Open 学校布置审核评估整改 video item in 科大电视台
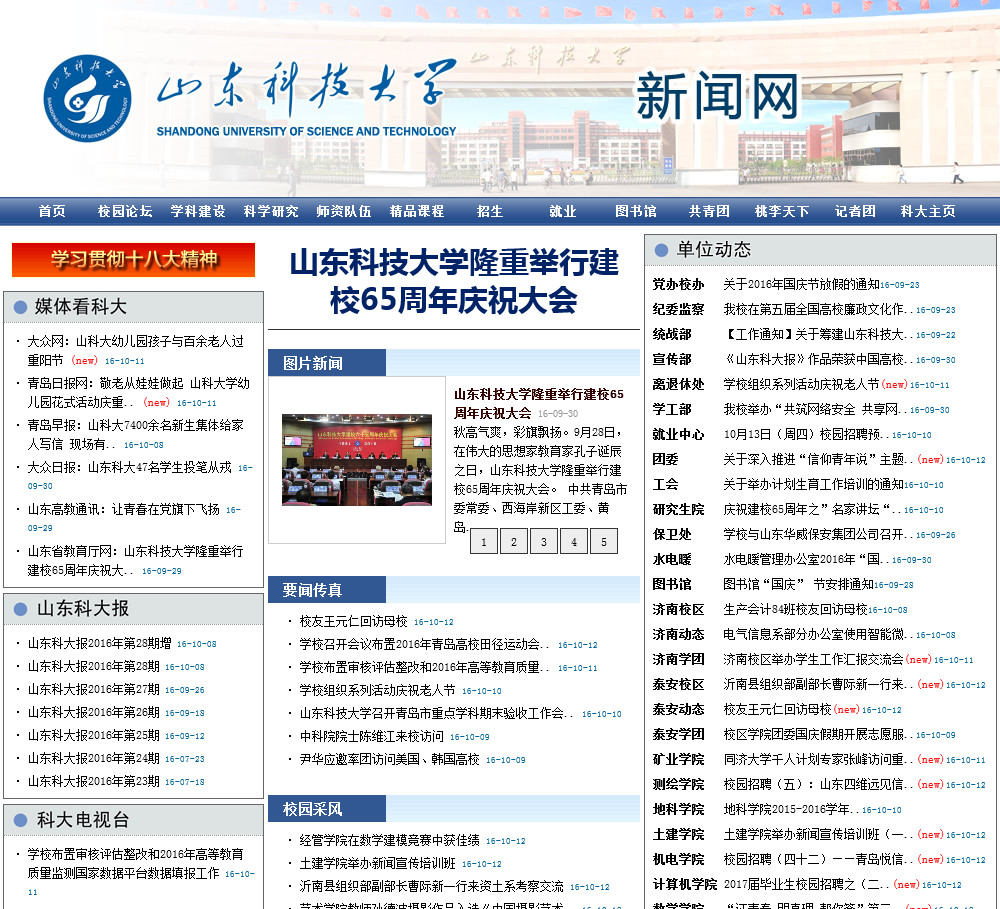The height and width of the screenshot is (909, 1000). [135, 864]
